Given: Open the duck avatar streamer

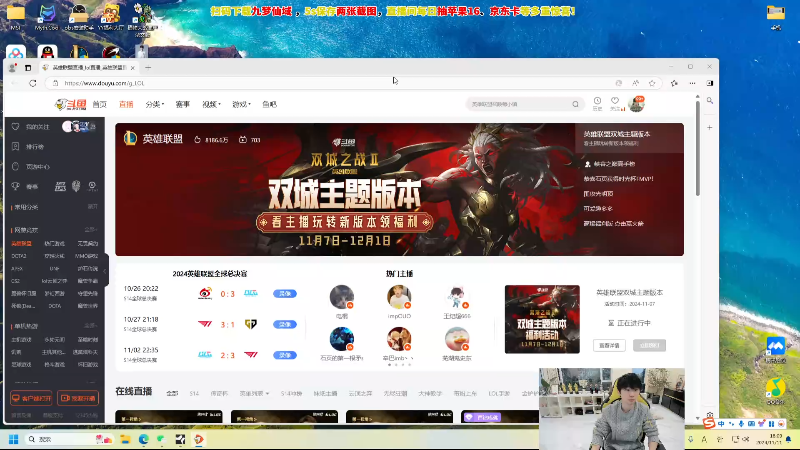Looking at the screenshot, I should [x=457, y=340].
